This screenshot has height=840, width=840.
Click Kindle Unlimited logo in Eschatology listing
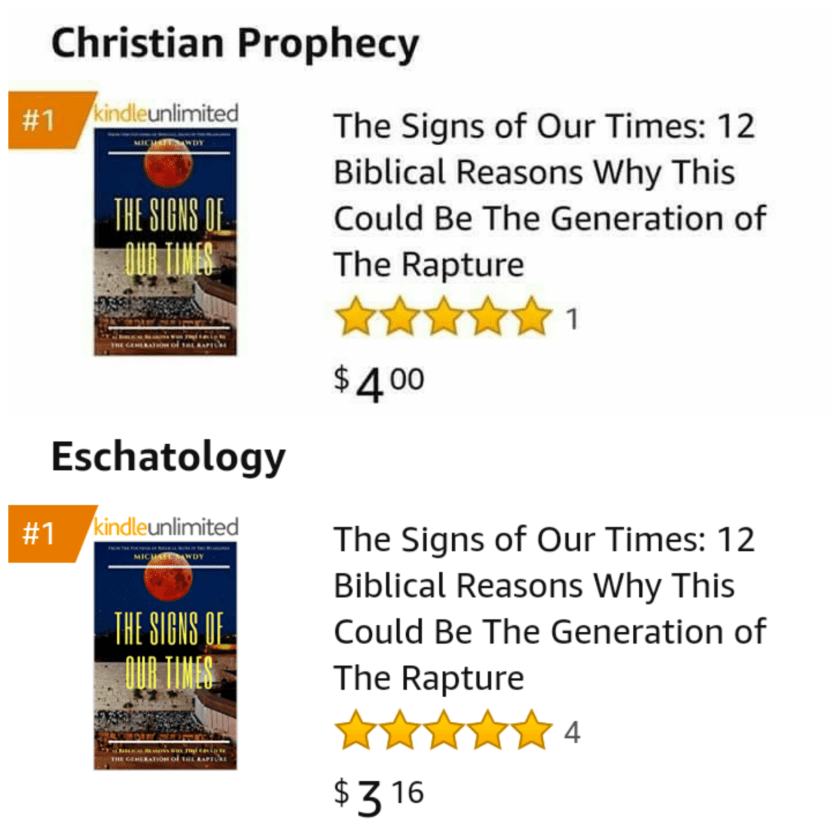pyautogui.click(x=165, y=526)
